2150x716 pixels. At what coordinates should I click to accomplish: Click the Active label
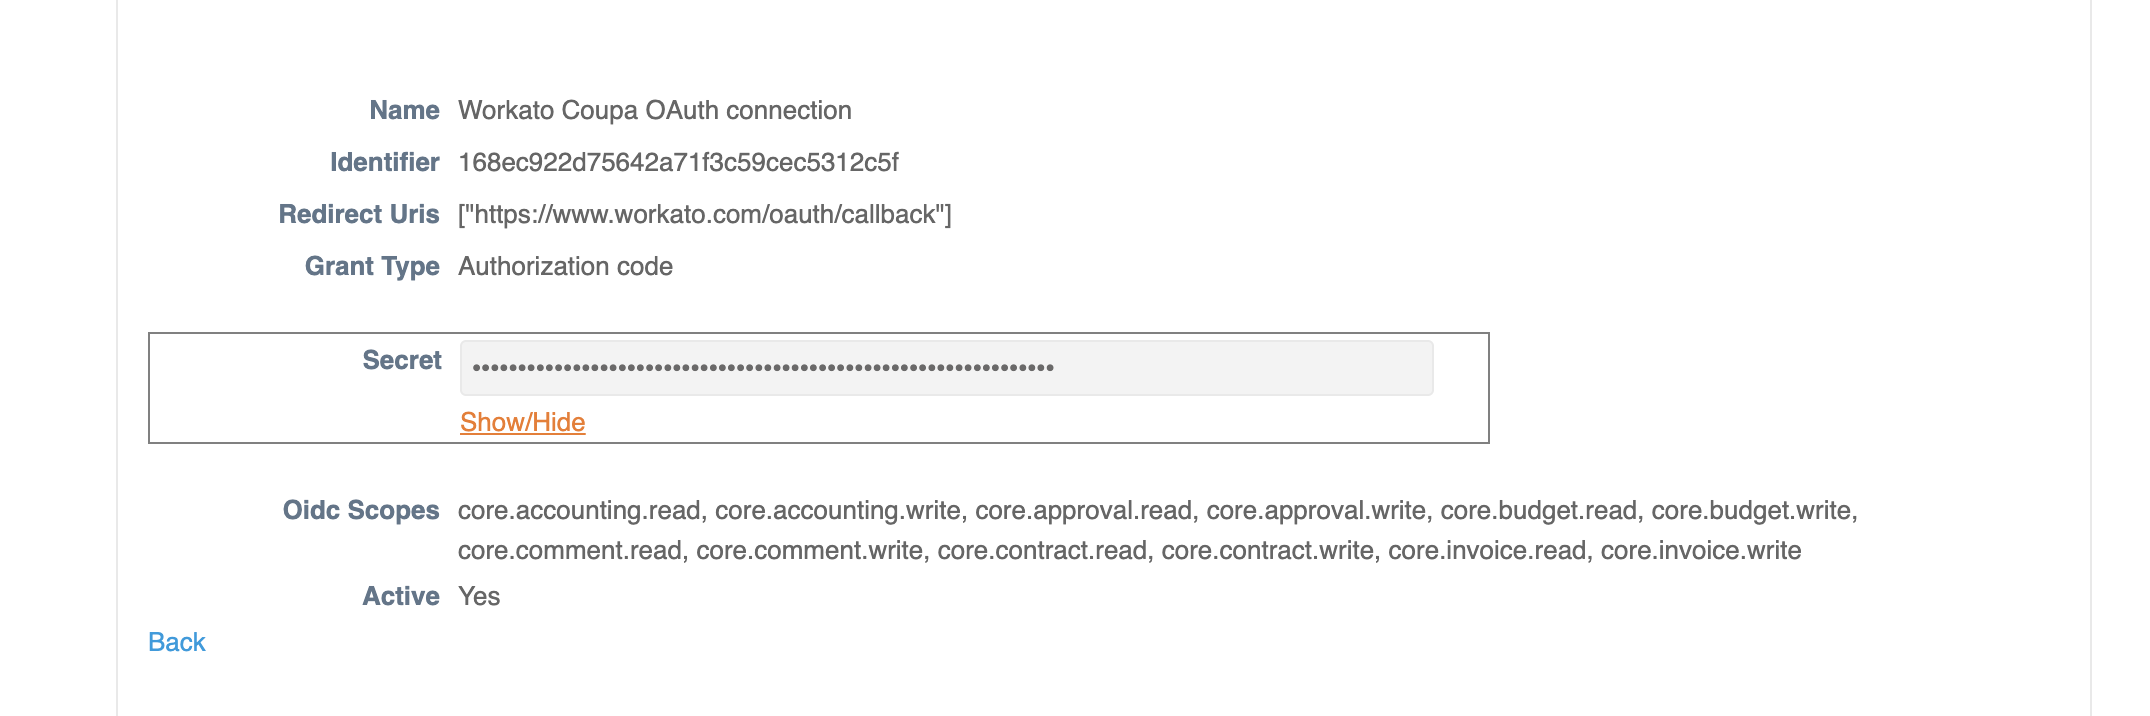[402, 595]
